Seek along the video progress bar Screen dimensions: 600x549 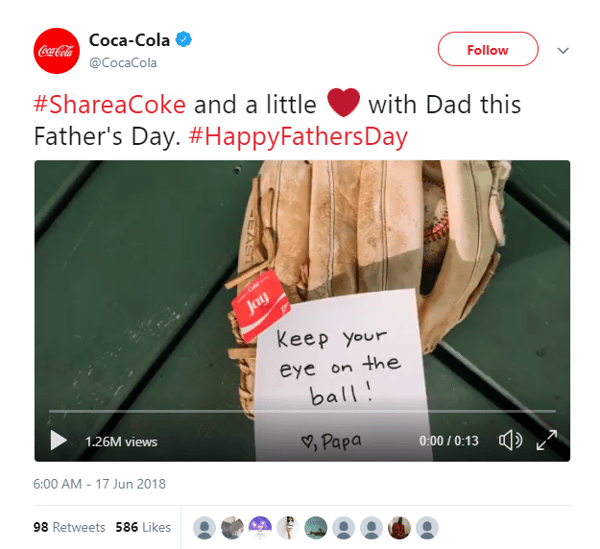tap(302, 411)
